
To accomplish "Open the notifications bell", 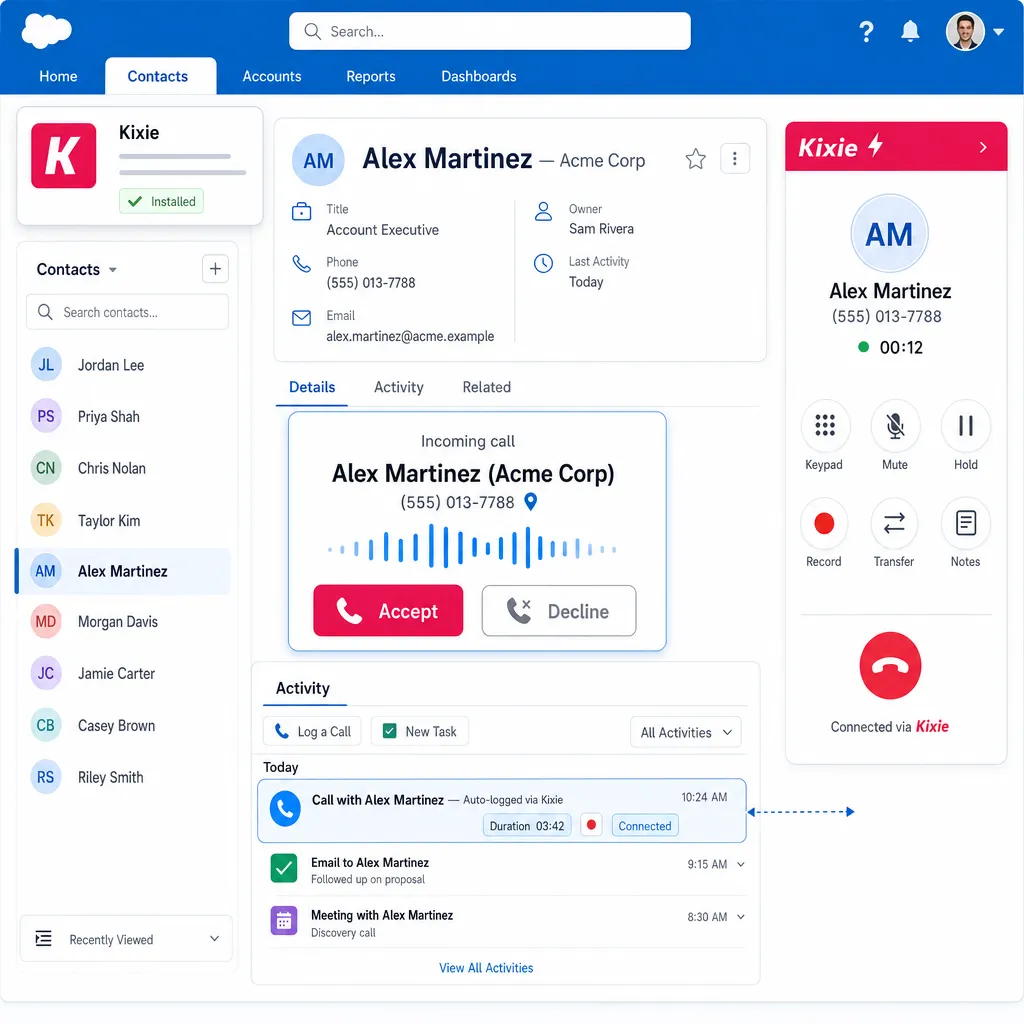I will [x=910, y=31].
